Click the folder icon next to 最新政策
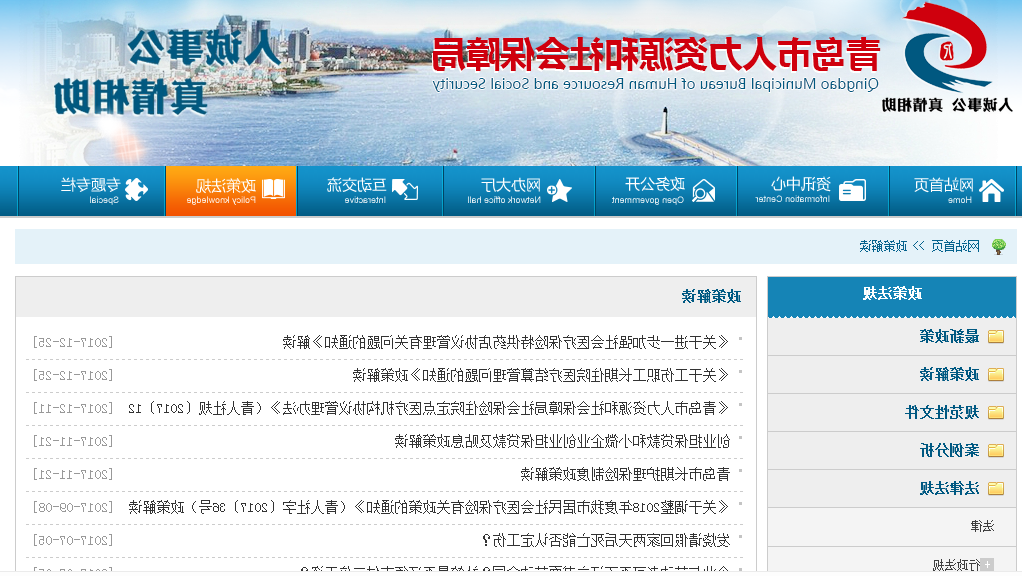The height and width of the screenshot is (576, 1022). click(x=995, y=336)
